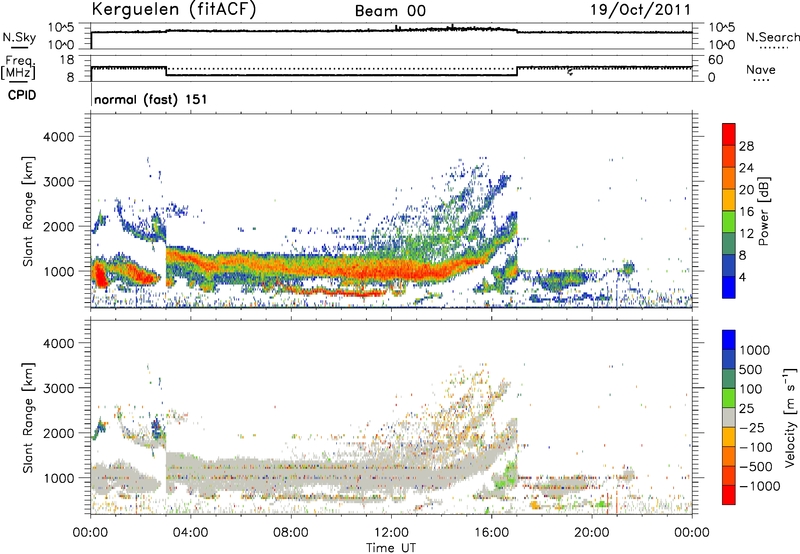Click "Slant Range [km]" label of the velocity panel
800x554 pixels.
(28, 417)
